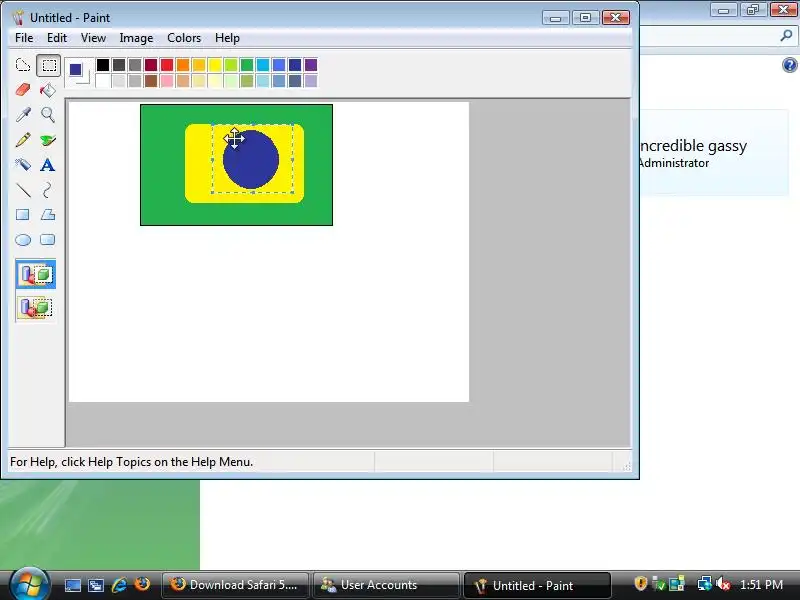Select the Magnifier tool
Screen dimensions: 800x600
47,115
